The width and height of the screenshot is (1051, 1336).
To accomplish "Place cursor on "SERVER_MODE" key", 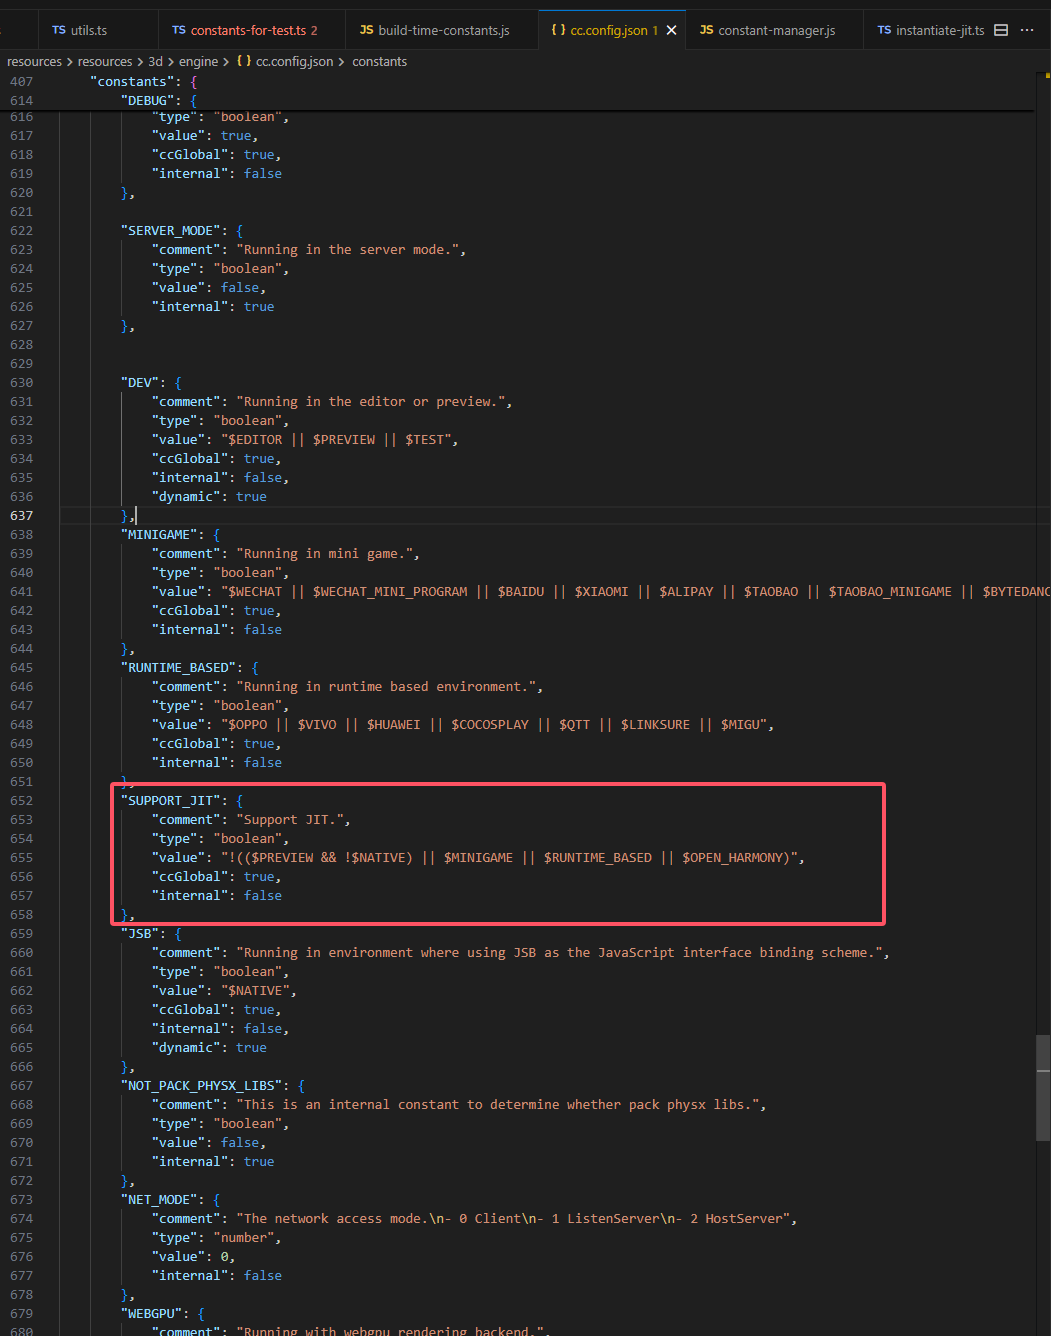I will [174, 231].
